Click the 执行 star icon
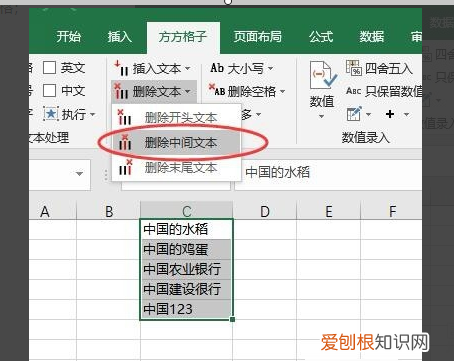 click(x=51, y=114)
